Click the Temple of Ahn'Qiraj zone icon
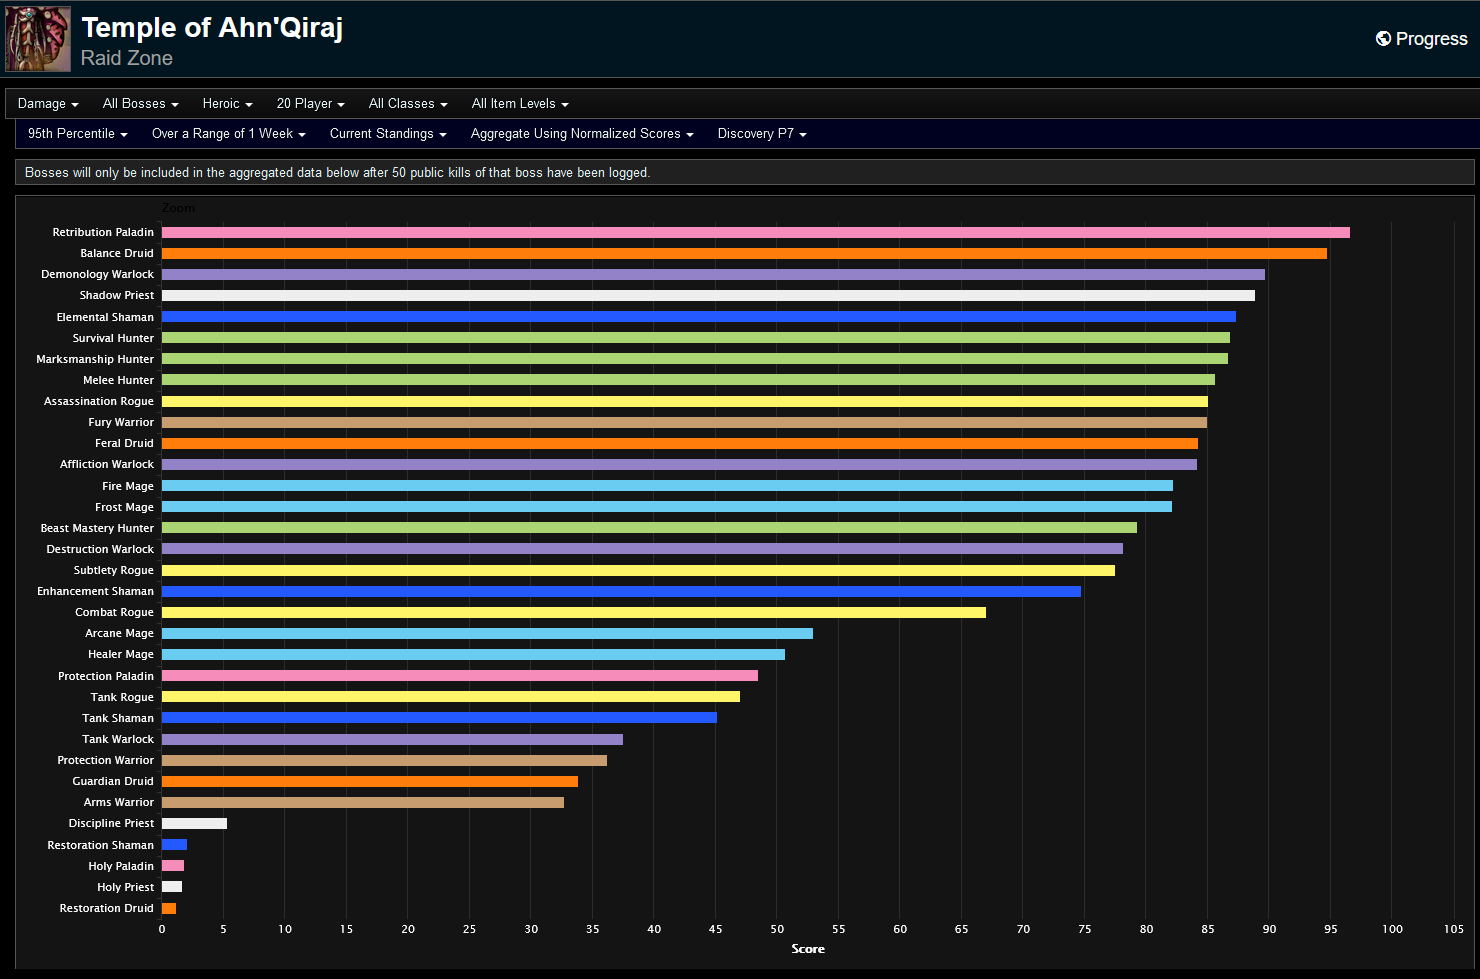Screen dimensions: 1480x979 [37, 38]
